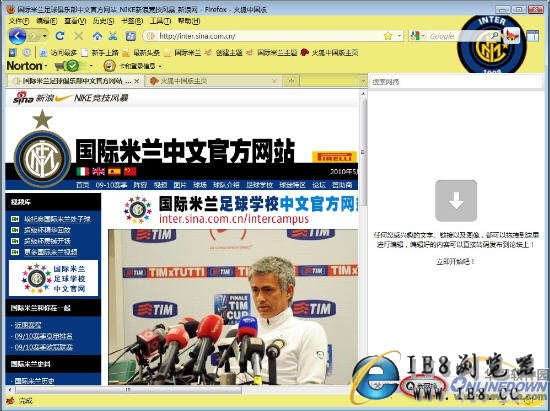The image size is (550, 411).
Task: Click the Pirelli sponsor banner
Action: (334, 157)
